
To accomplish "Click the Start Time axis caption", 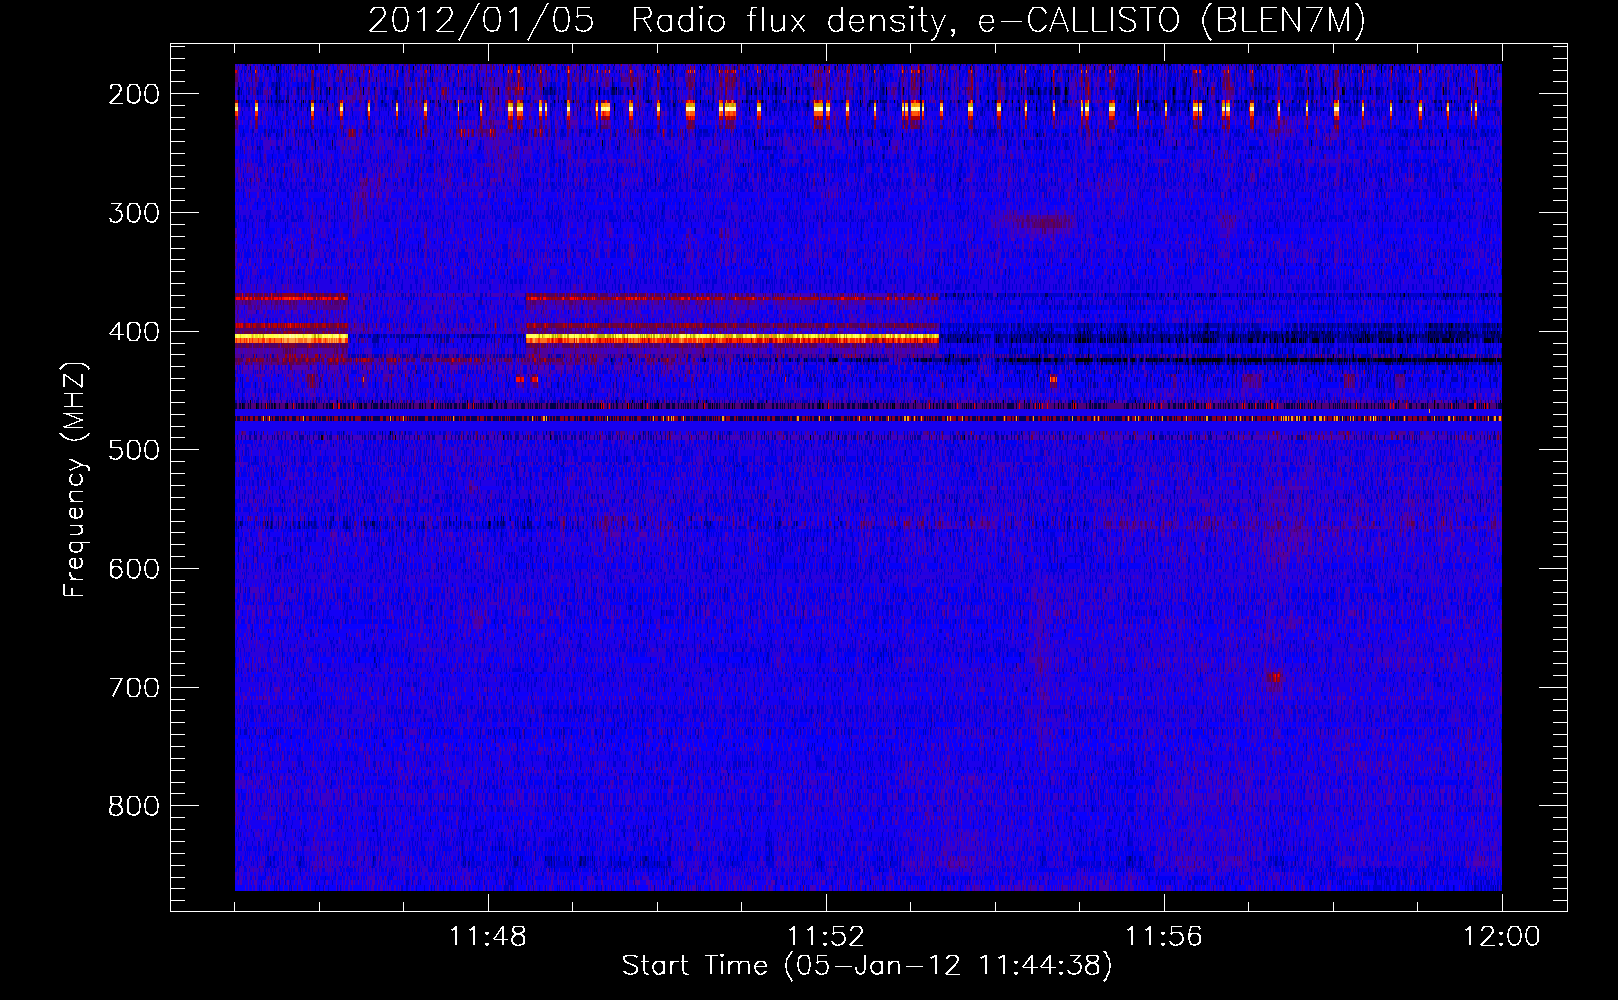I will pyautogui.click(x=867, y=966).
